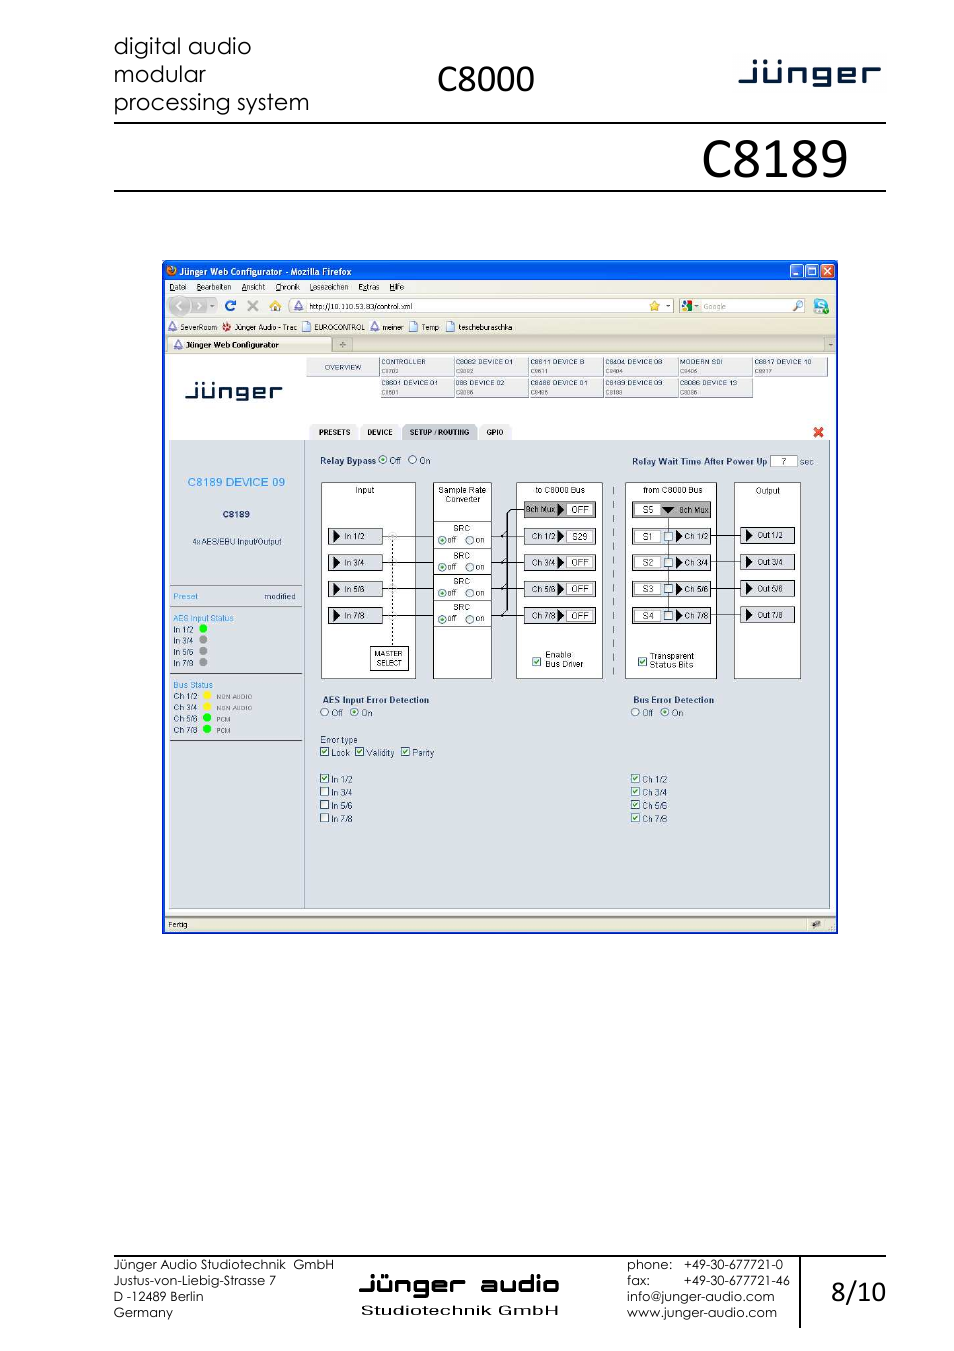Viewport: 954px width, 1351px height.
Task: Open the search engine dropdown arrow beside the Google icon
Action: coord(696,306)
